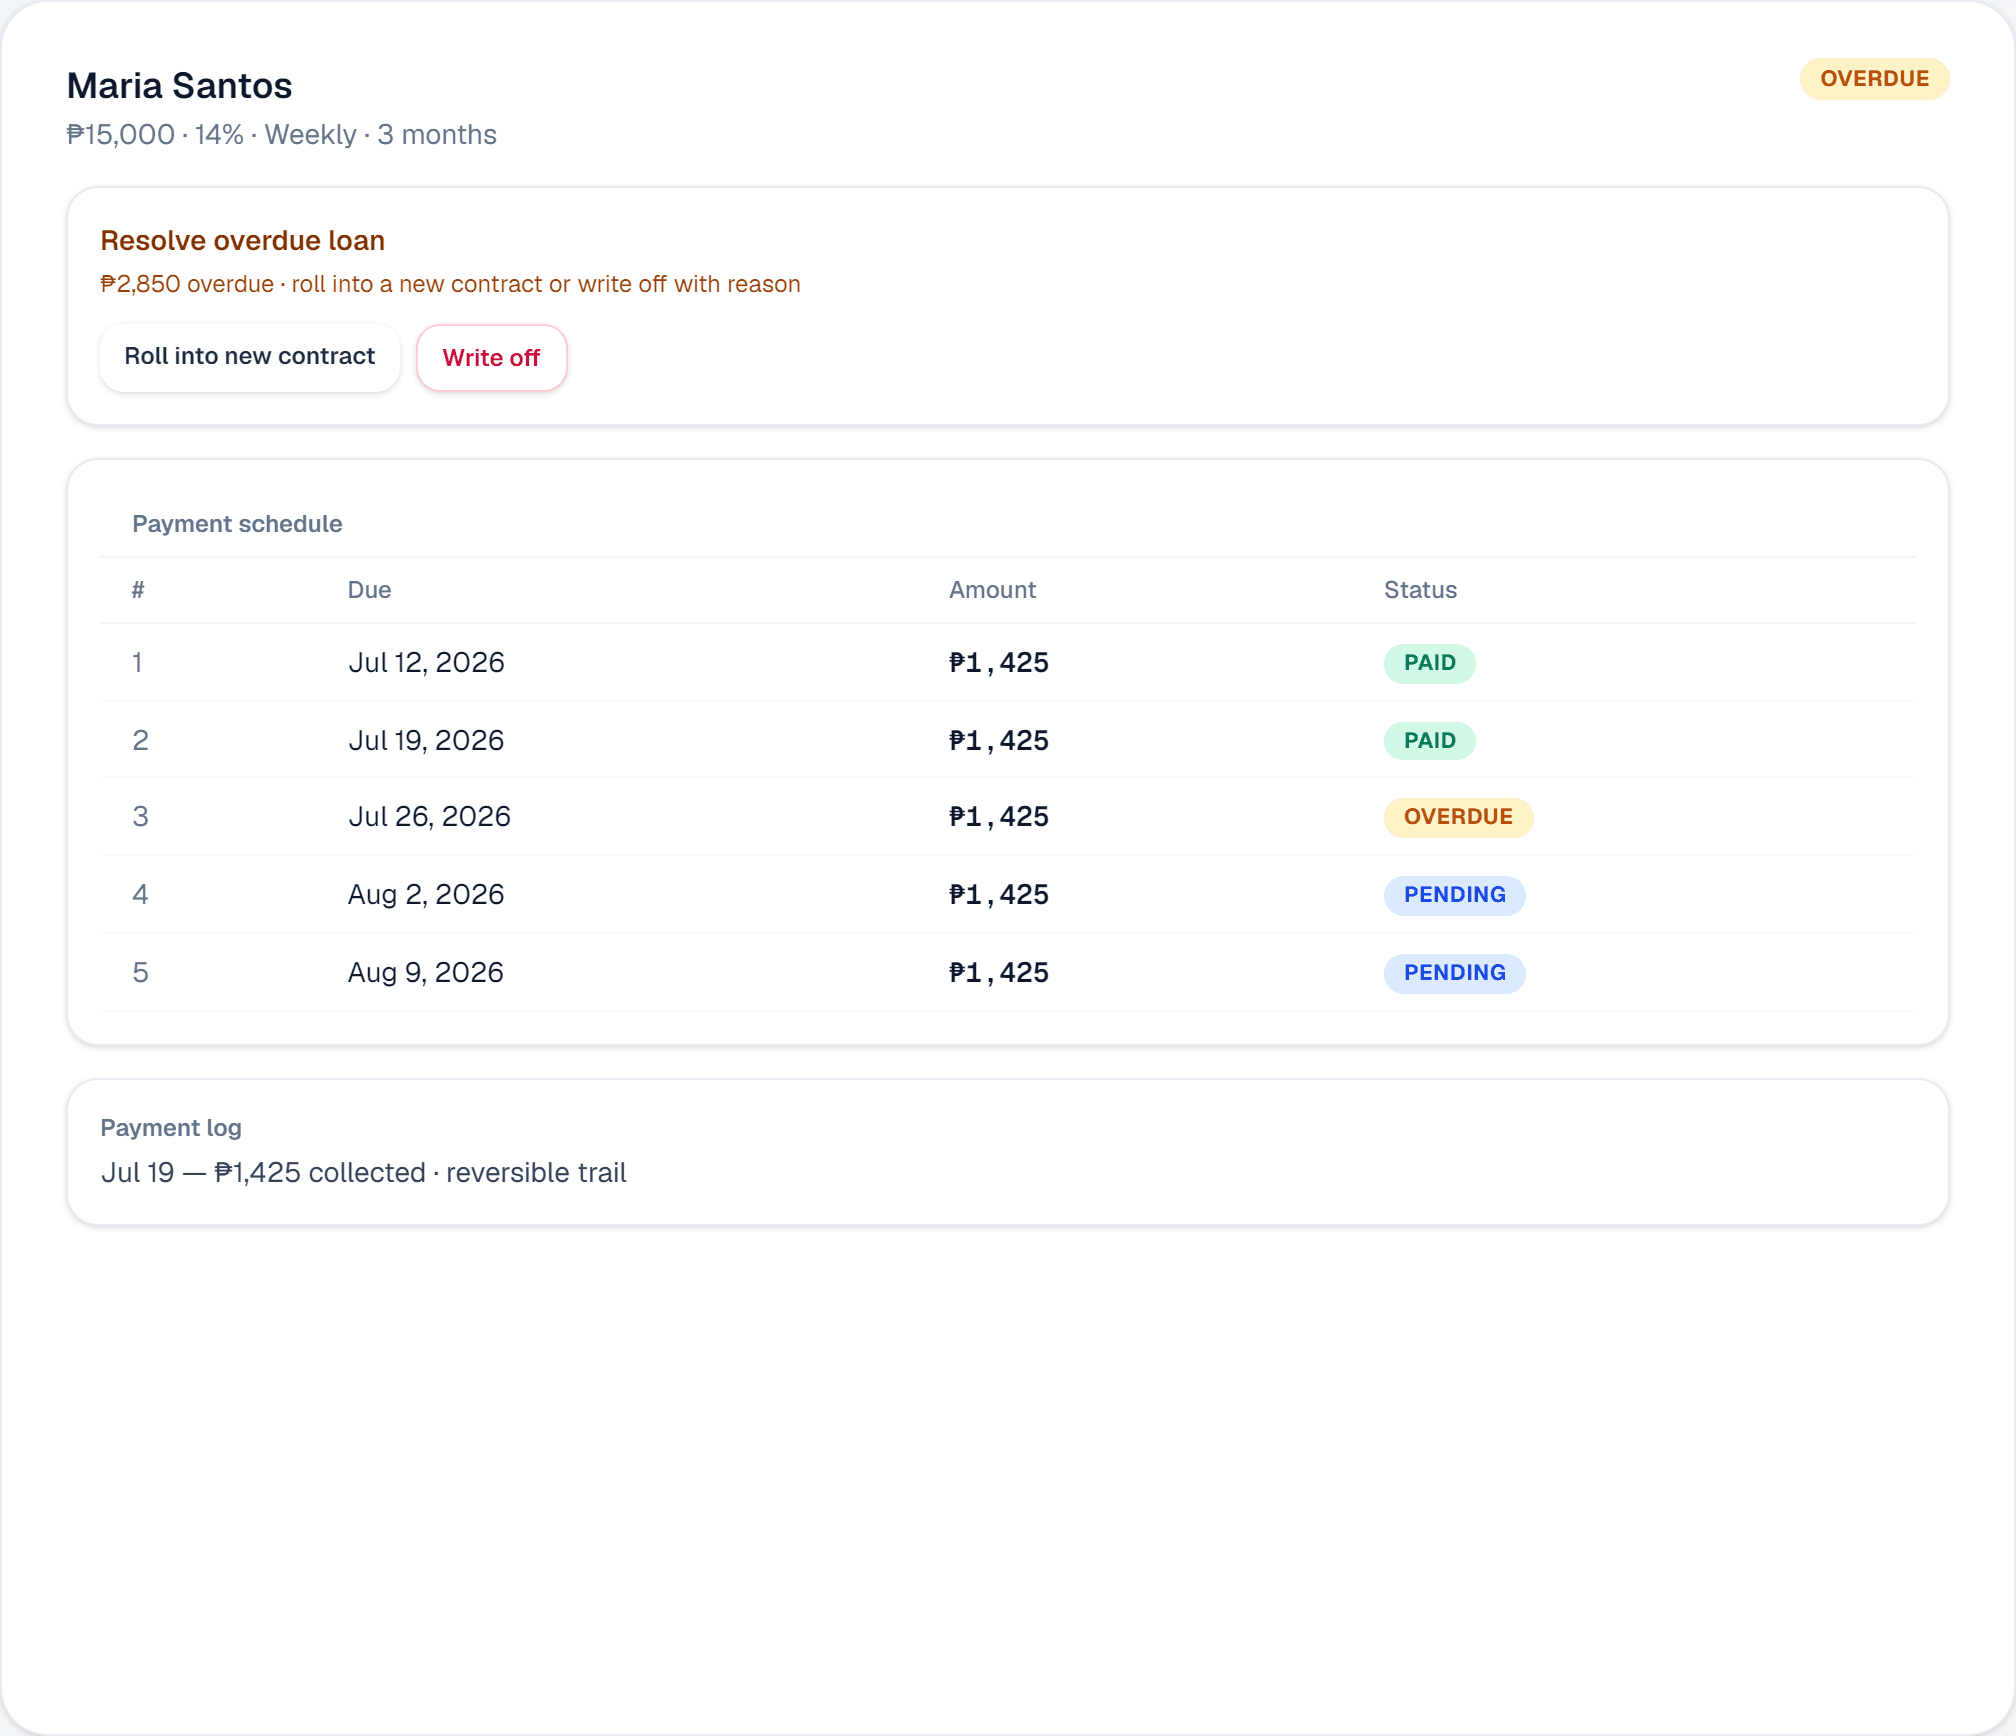Click the Payment log heading
Viewport: 2016px width, 1736px height.
[x=171, y=1128]
